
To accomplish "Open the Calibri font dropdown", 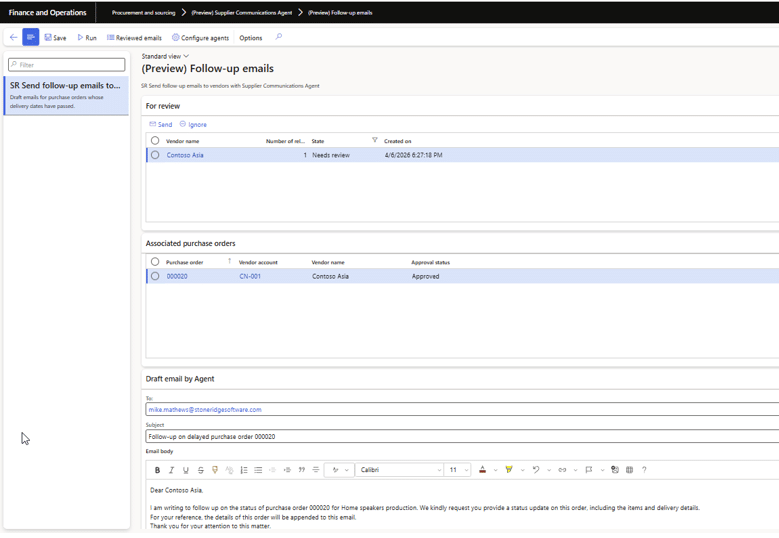I will tap(399, 470).
